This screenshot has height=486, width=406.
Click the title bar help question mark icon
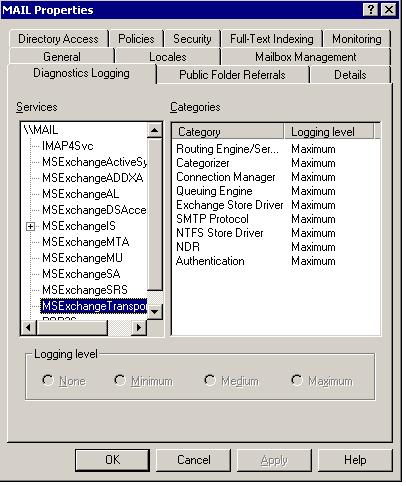pyautogui.click(x=371, y=10)
